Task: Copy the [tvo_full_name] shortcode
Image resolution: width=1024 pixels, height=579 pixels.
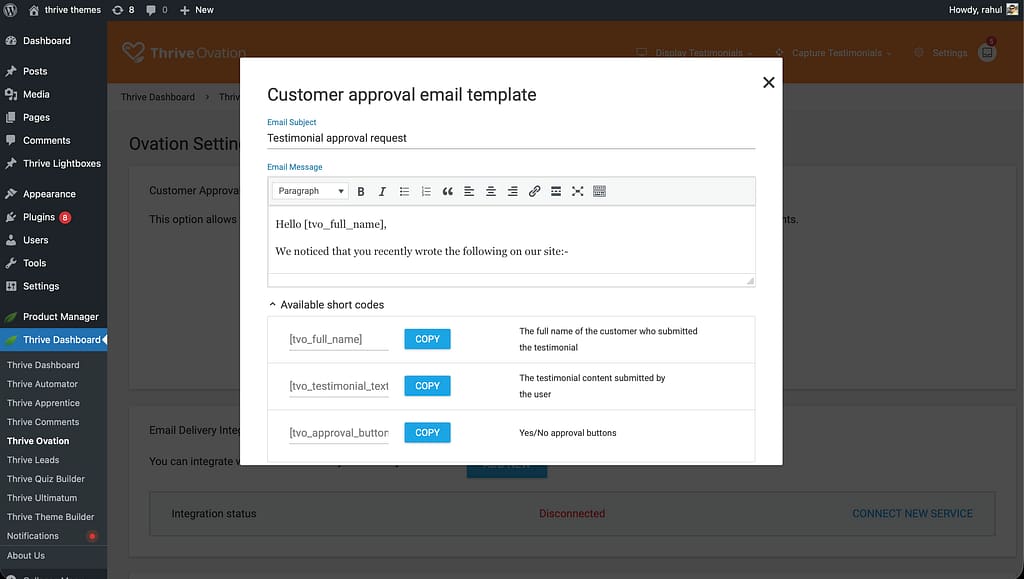Action: [x=427, y=339]
